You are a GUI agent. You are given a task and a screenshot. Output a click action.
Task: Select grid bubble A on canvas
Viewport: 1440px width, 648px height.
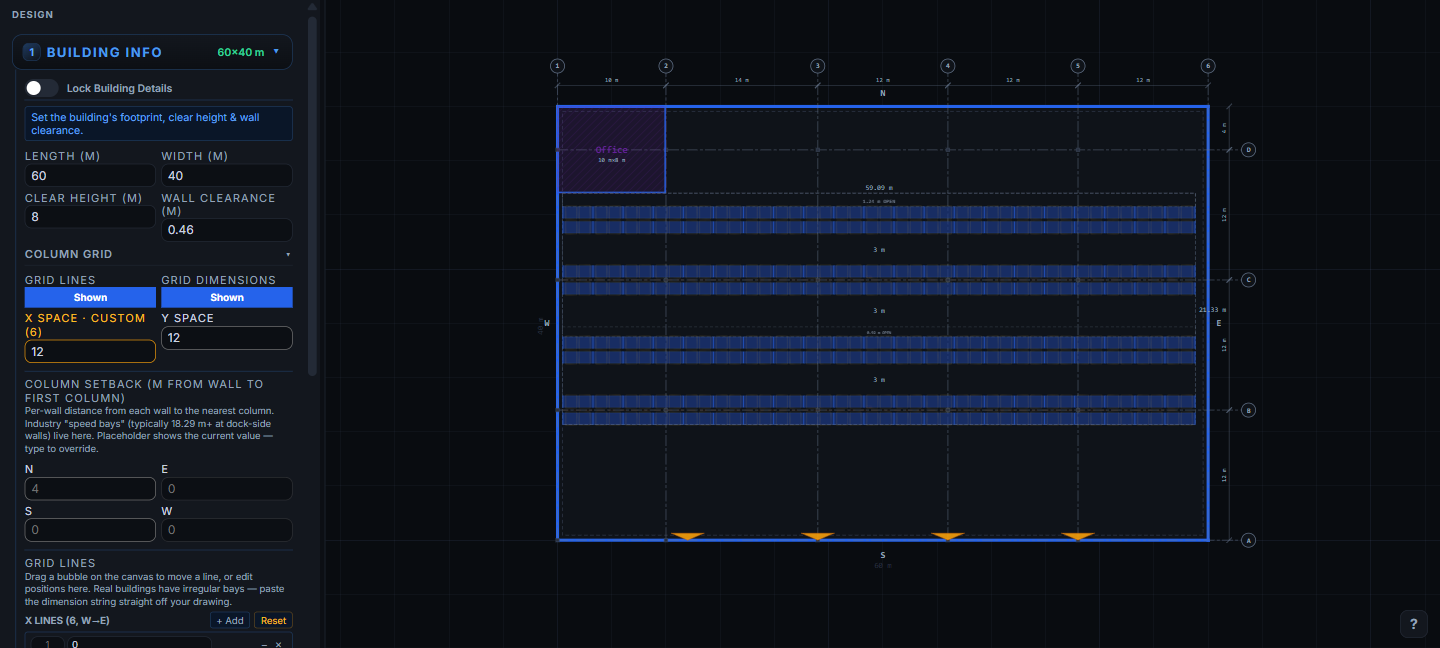pos(1248,540)
